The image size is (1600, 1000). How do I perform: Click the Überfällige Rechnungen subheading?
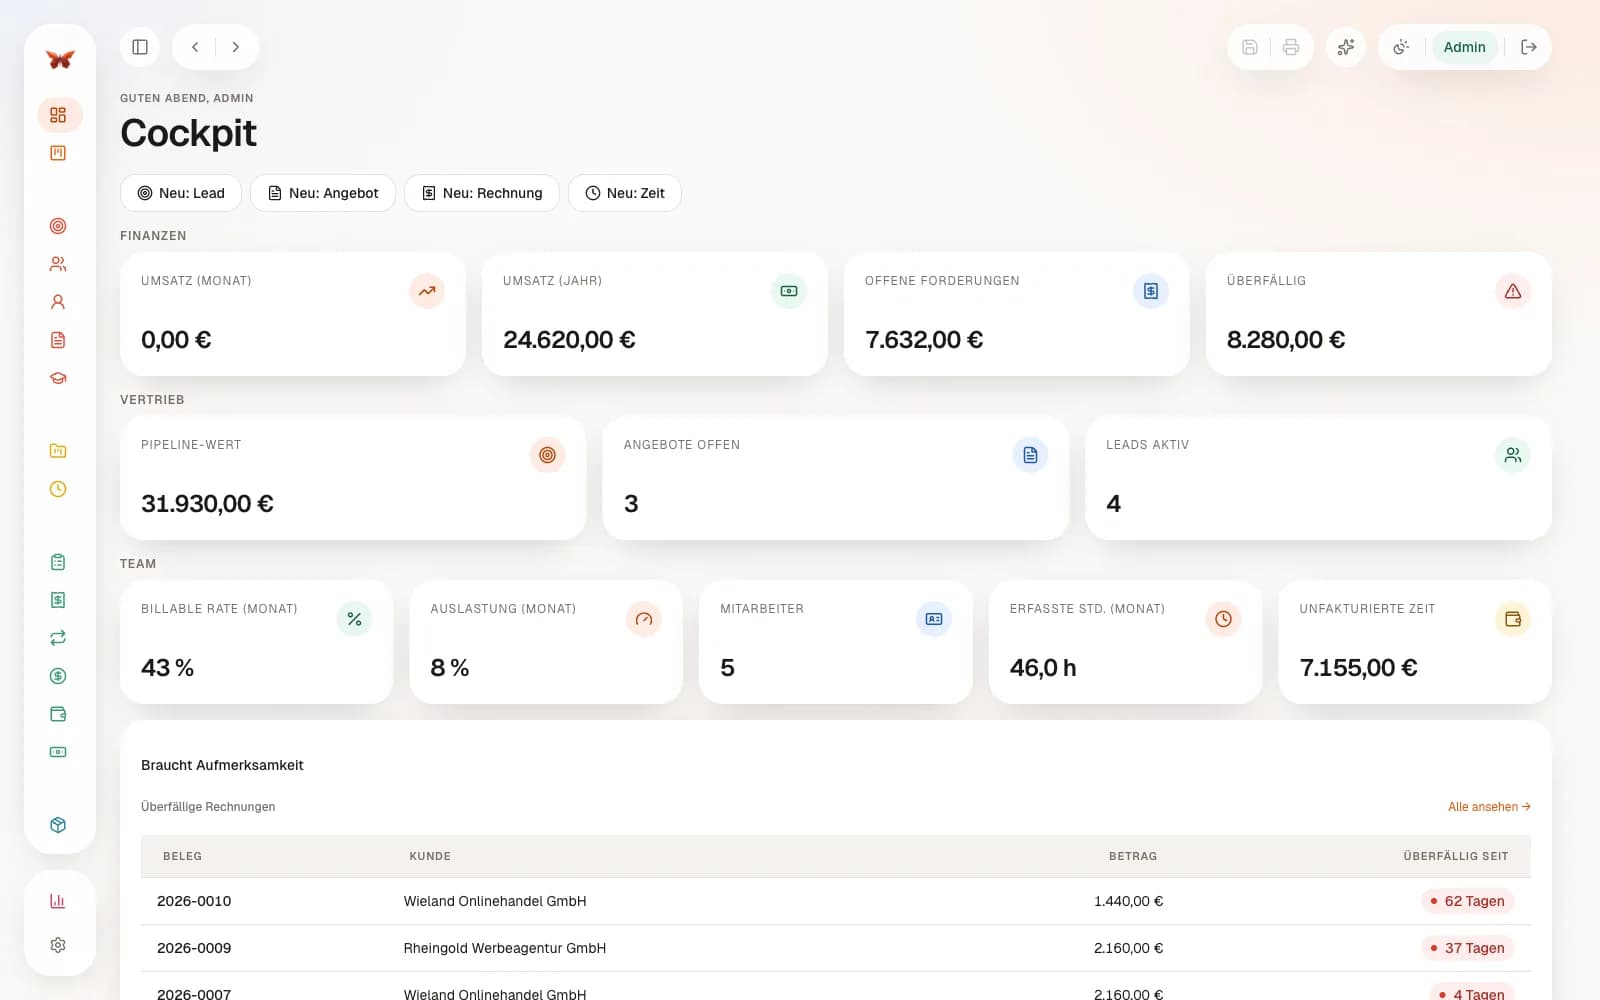click(x=208, y=807)
